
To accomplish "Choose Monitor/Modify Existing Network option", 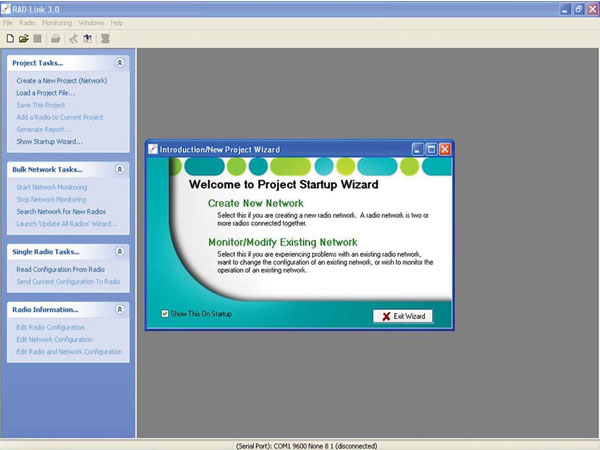I will [x=283, y=242].
